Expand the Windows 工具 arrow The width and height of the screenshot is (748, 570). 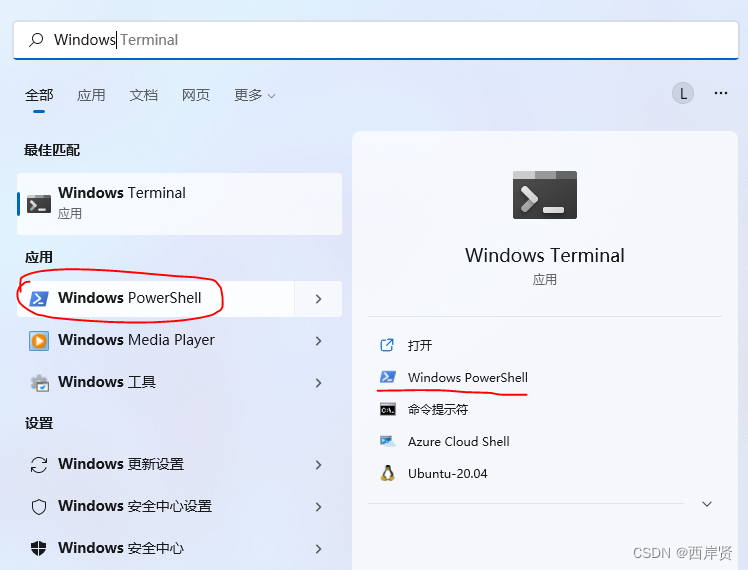[x=319, y=383]
